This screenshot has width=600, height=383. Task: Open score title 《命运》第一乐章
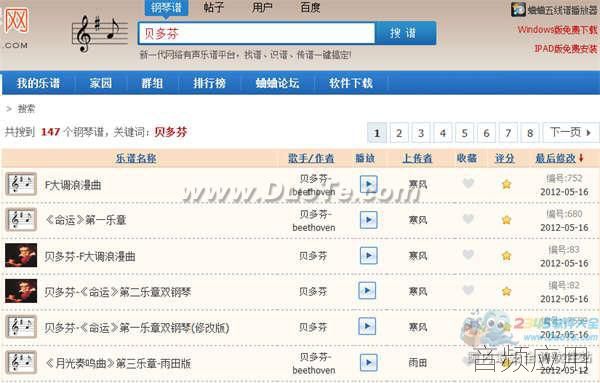click(86, 220)
